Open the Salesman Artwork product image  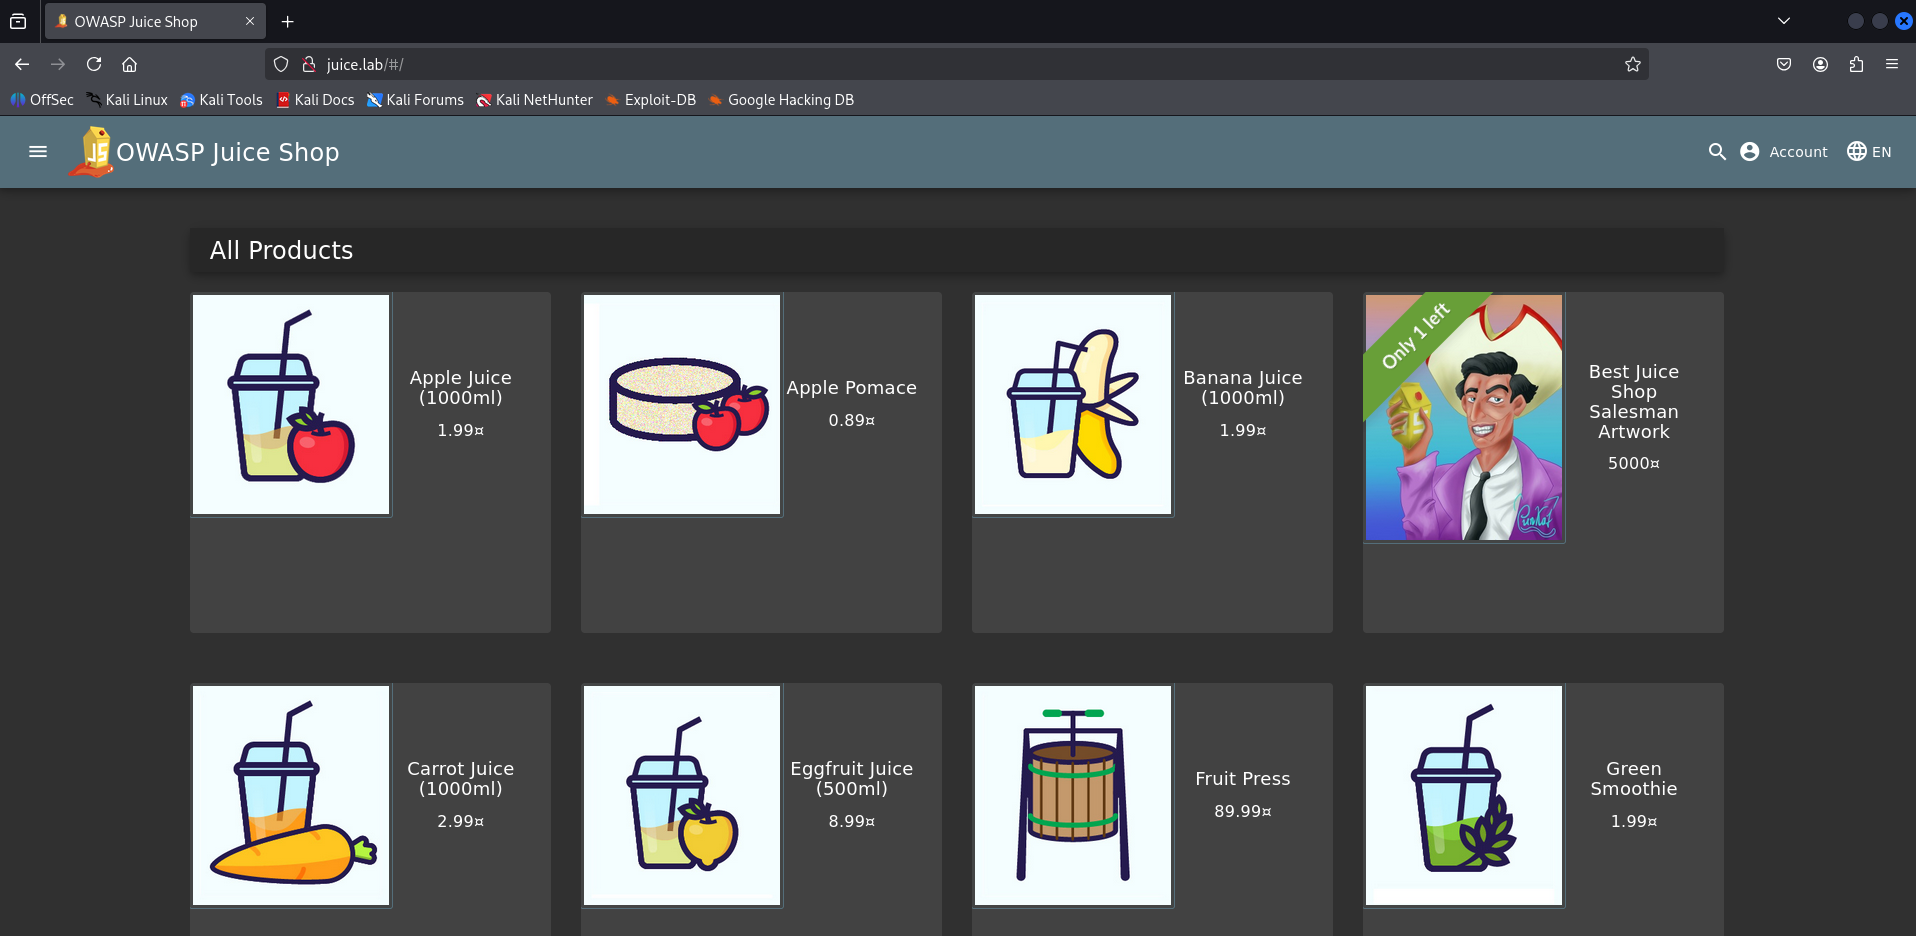pos(1464,417)
